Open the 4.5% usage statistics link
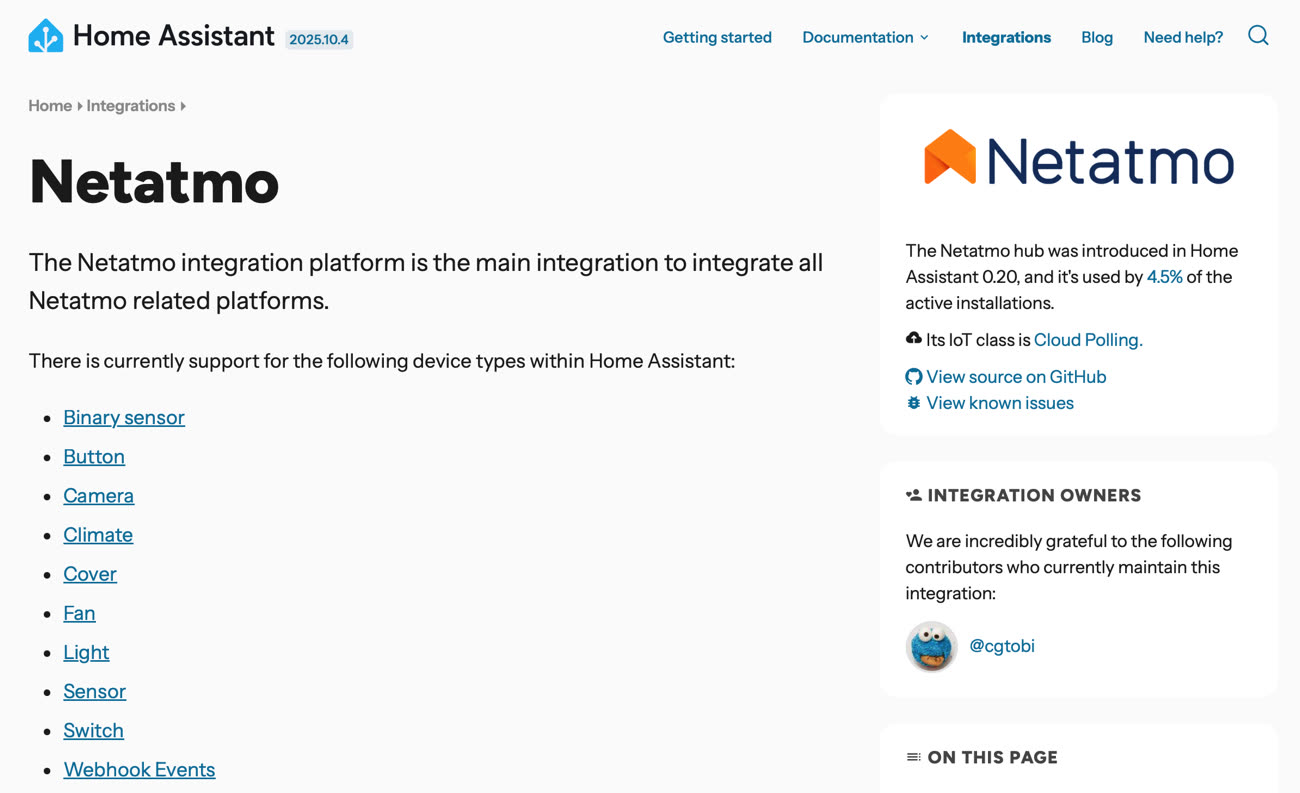 point(1164,277)
